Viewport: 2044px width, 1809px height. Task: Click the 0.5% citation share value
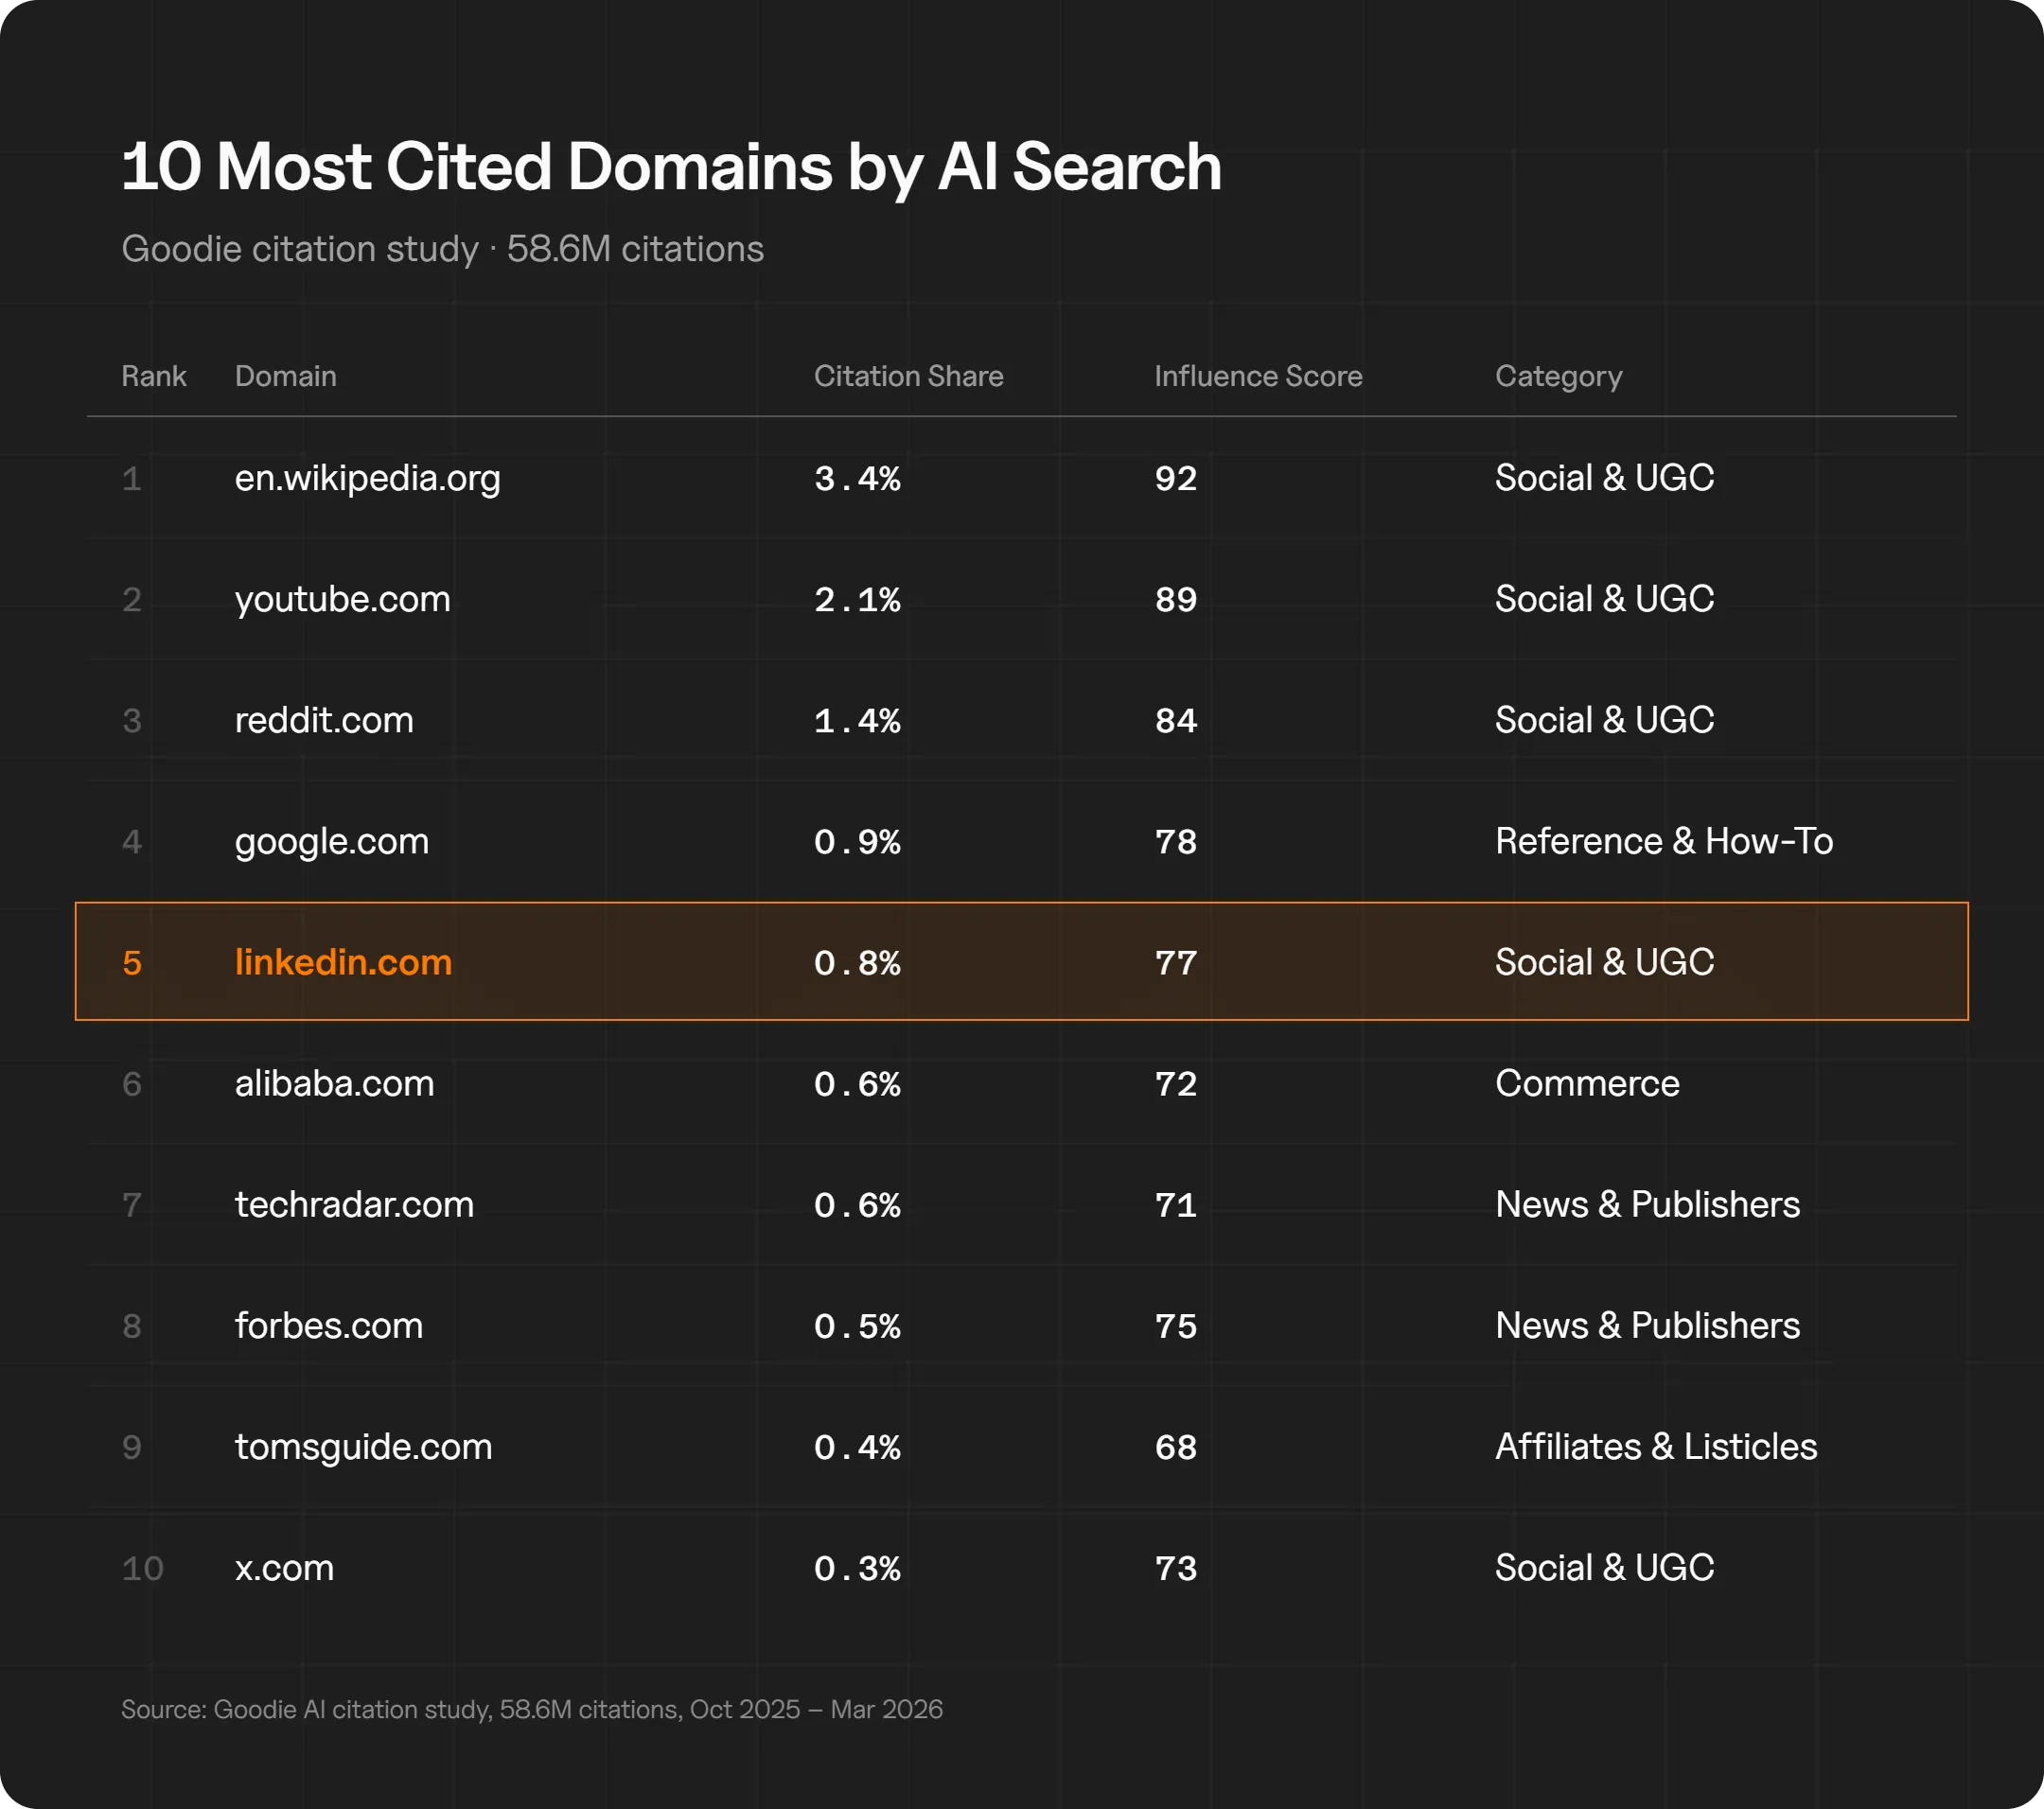pos(857,1326)
